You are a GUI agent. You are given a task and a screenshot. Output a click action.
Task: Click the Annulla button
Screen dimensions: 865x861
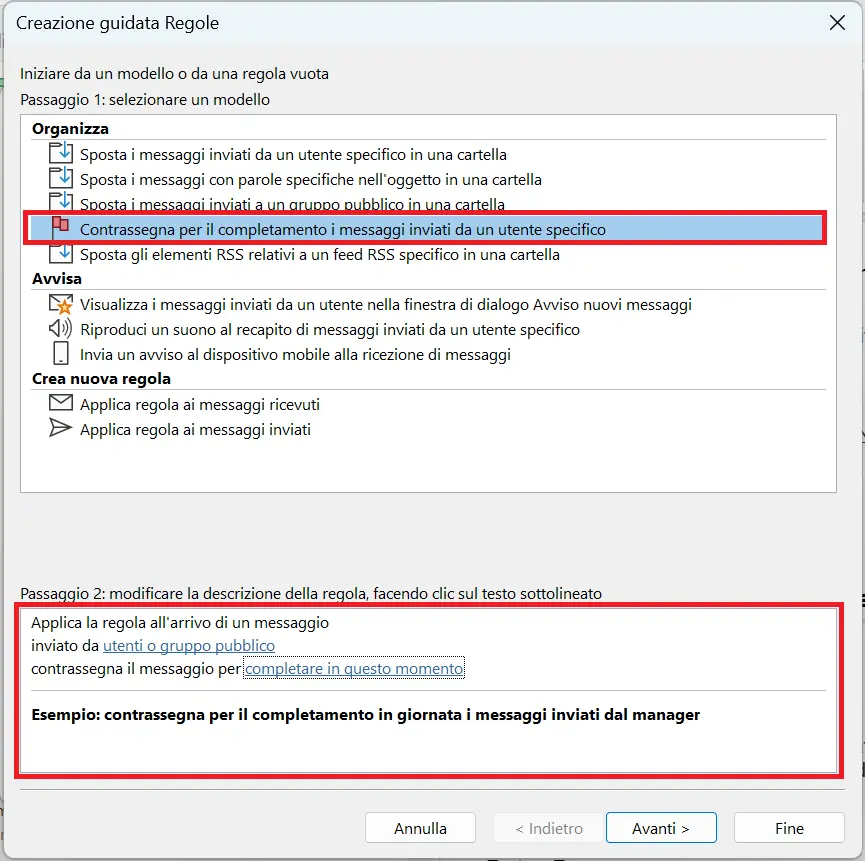click(x=420, y=828)
